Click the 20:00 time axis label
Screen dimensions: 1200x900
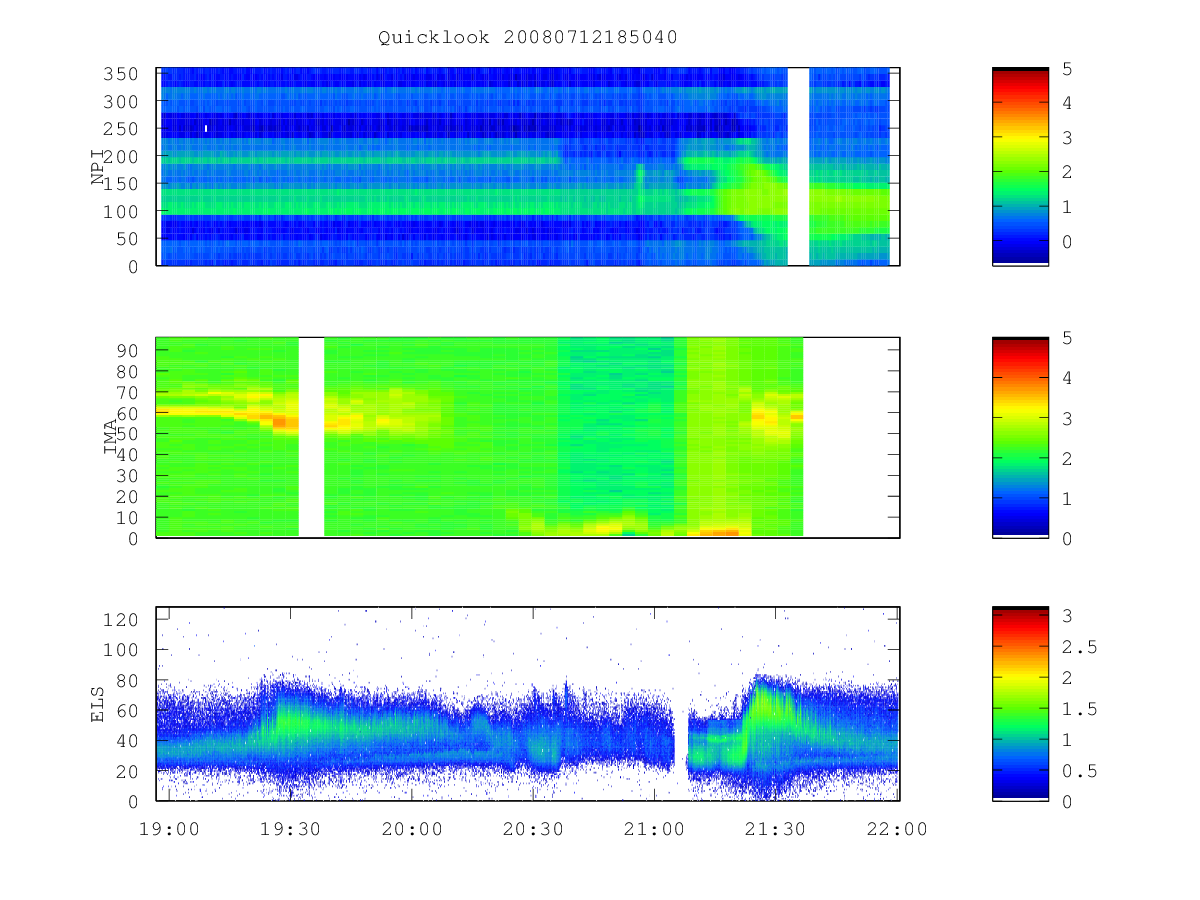412,829
